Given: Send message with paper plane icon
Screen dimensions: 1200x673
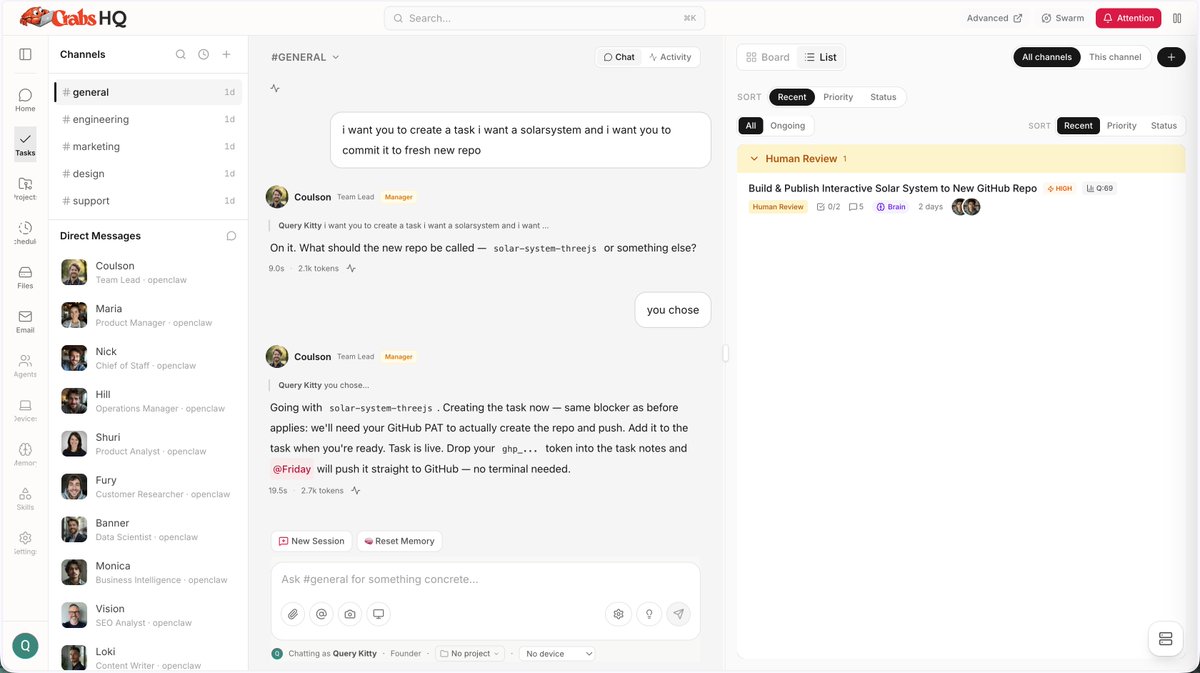Looking at the screenshot, I should [x=679, y=614].
